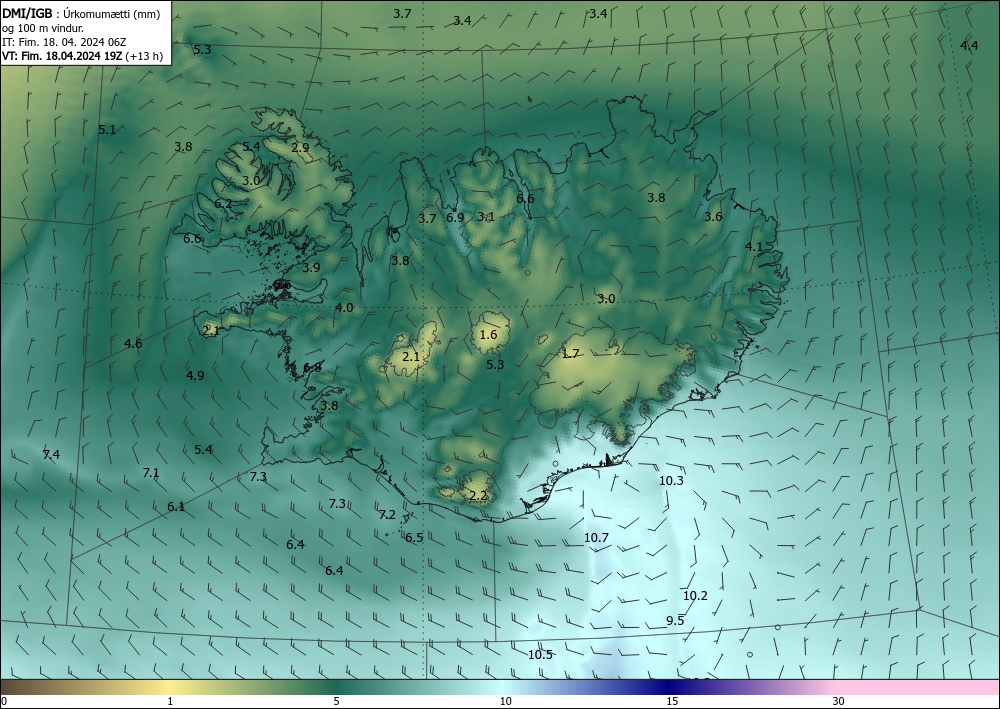Click the valid time "VT: Fim. 18.04.2024 19Z"

[x=62, y=56]
